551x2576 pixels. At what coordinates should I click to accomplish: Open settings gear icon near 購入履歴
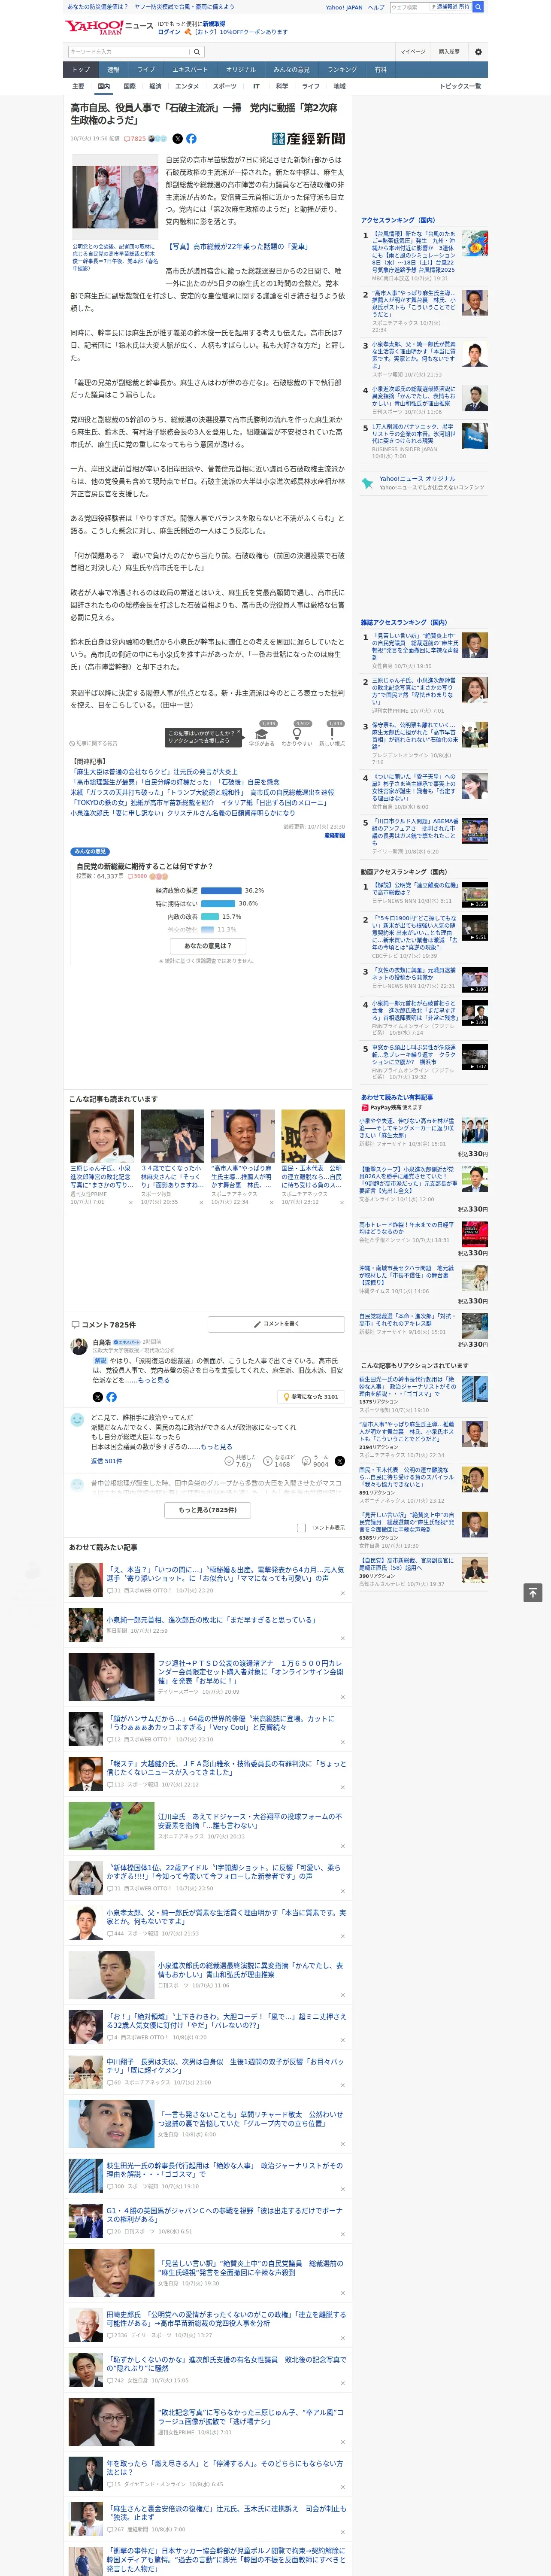pos(478,51)
